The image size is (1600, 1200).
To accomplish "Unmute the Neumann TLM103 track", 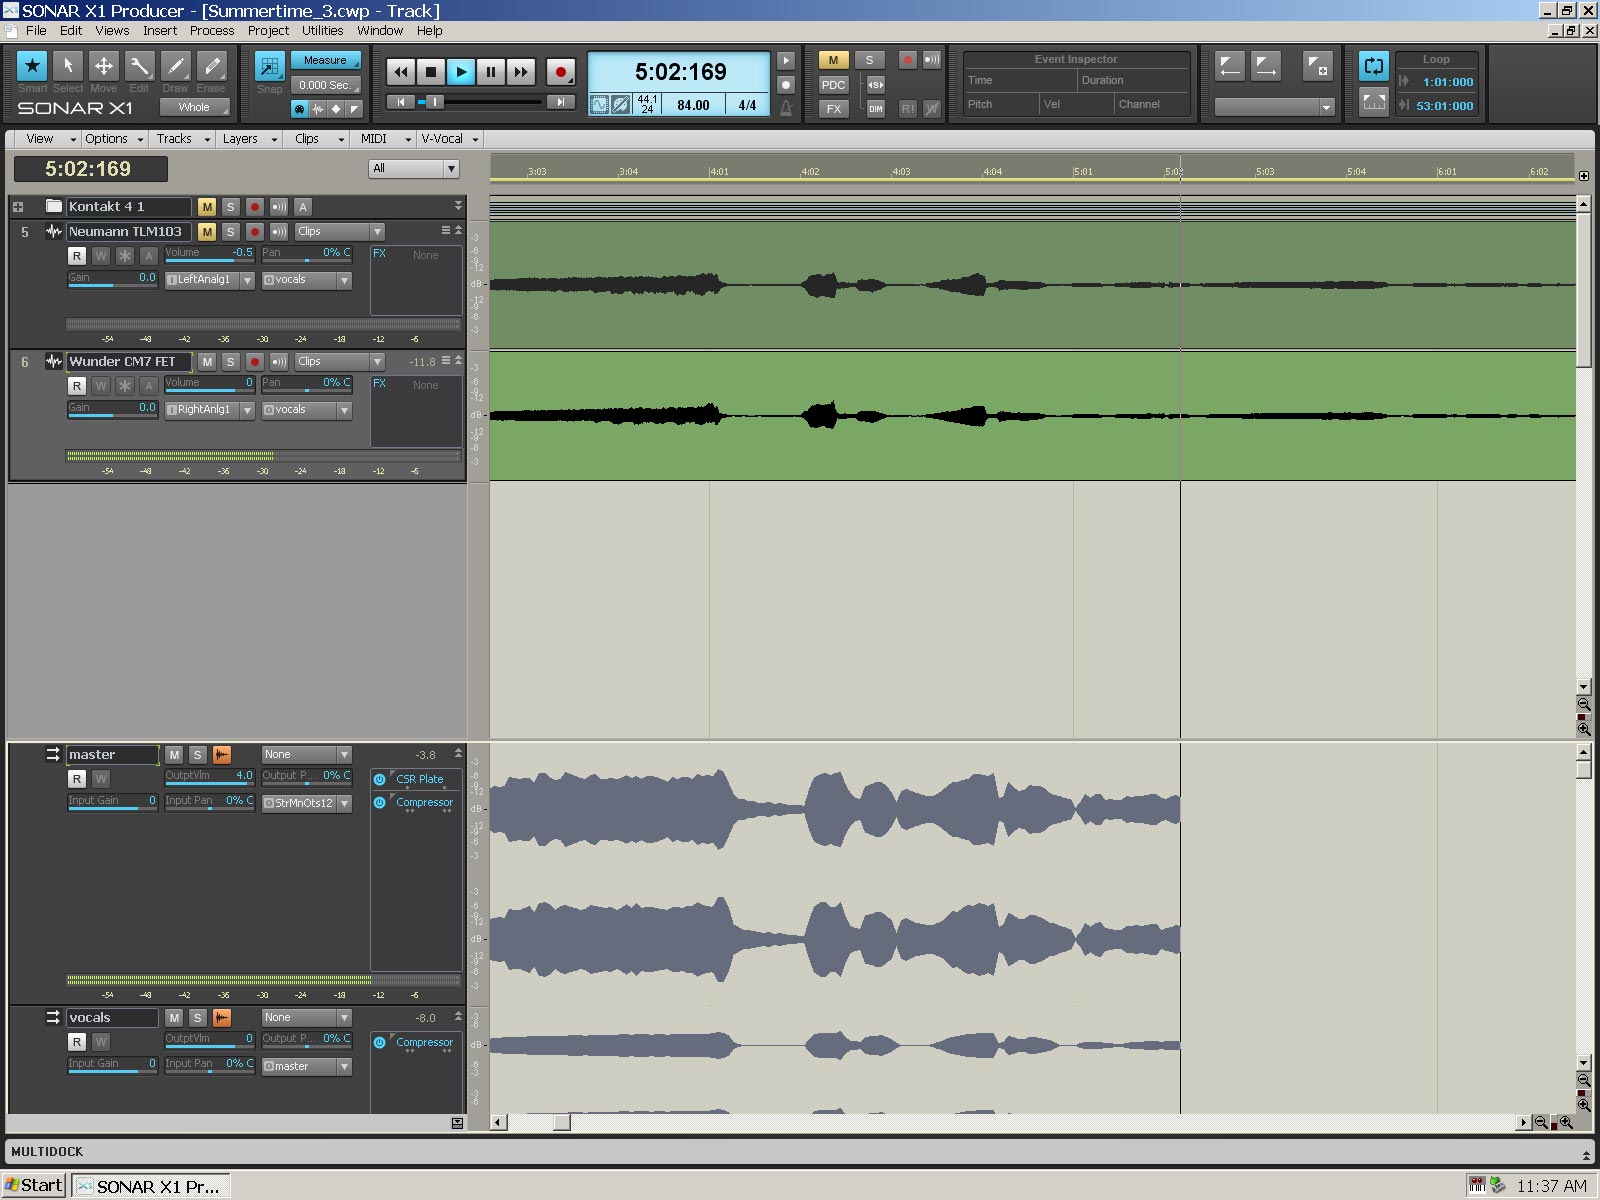I will pos(207,232).
